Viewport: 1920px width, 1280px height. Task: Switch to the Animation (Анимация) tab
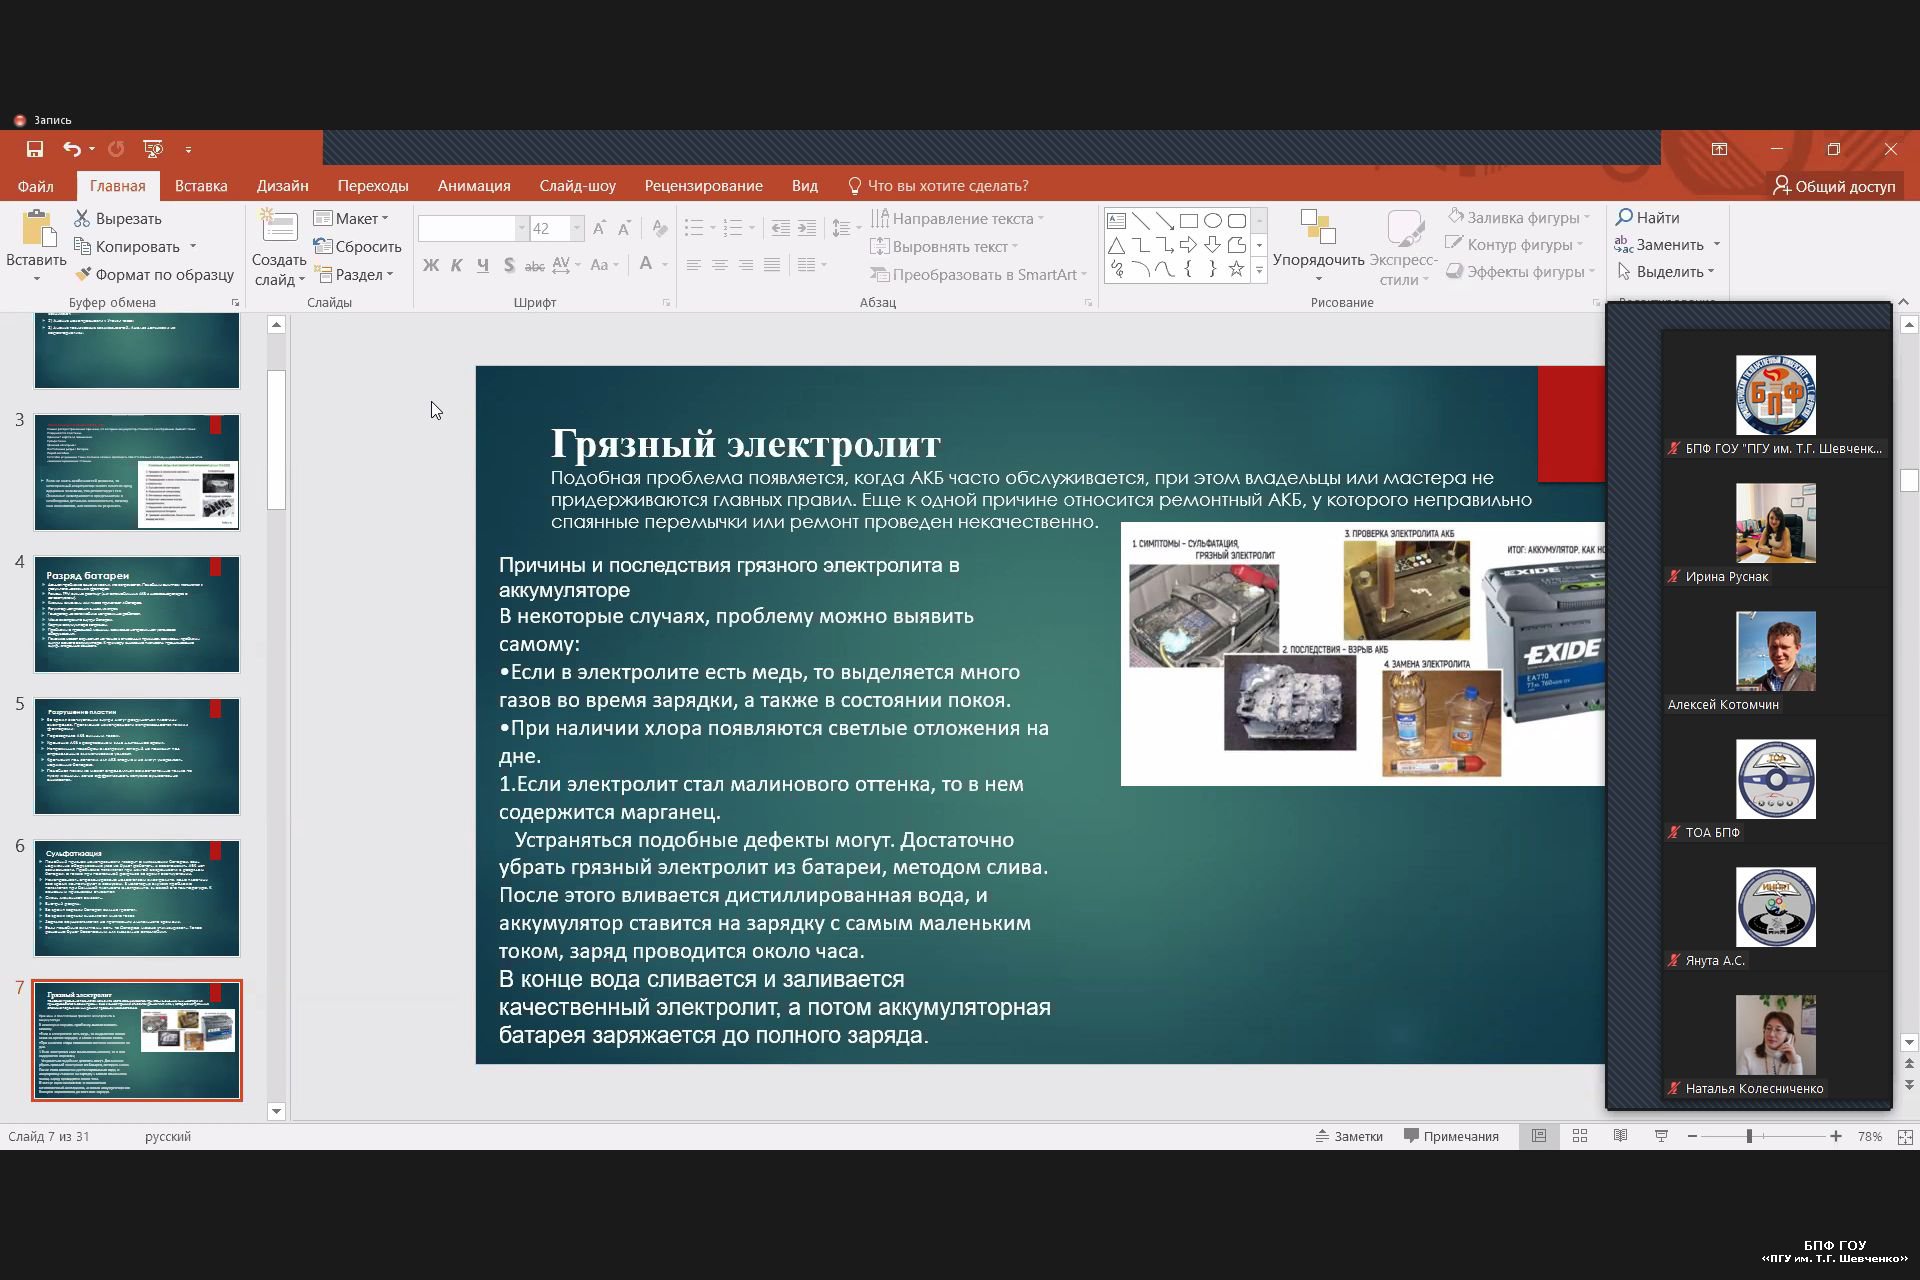coord(474,186)
